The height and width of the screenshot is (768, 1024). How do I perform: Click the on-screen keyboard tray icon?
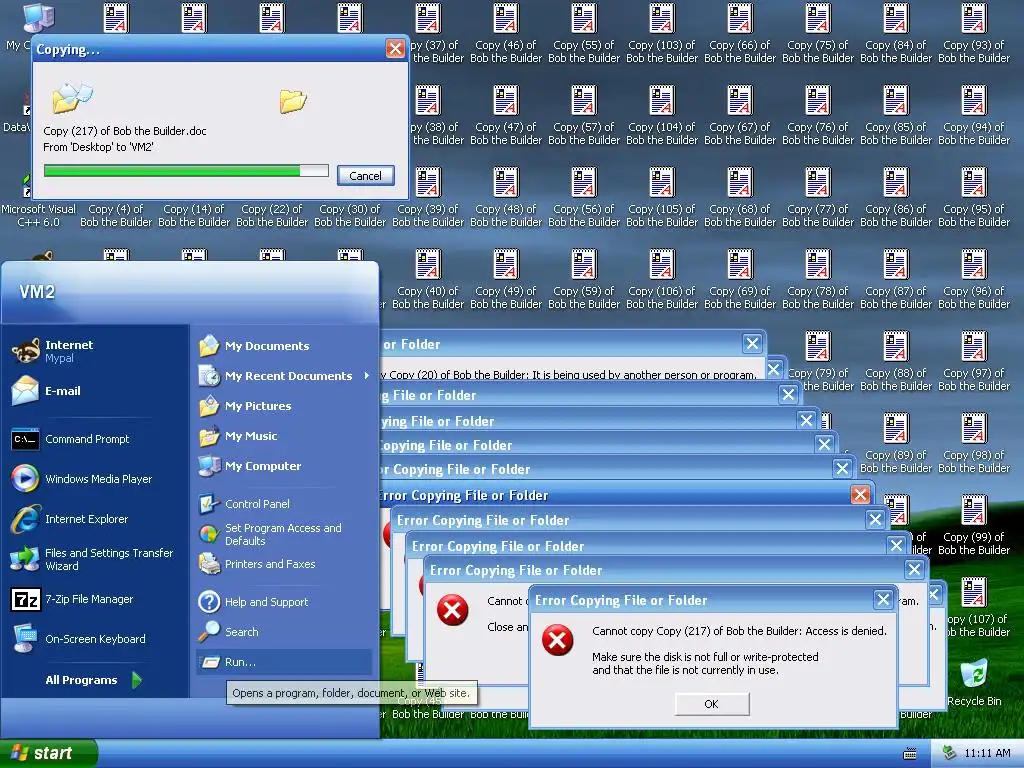point(910,754)
